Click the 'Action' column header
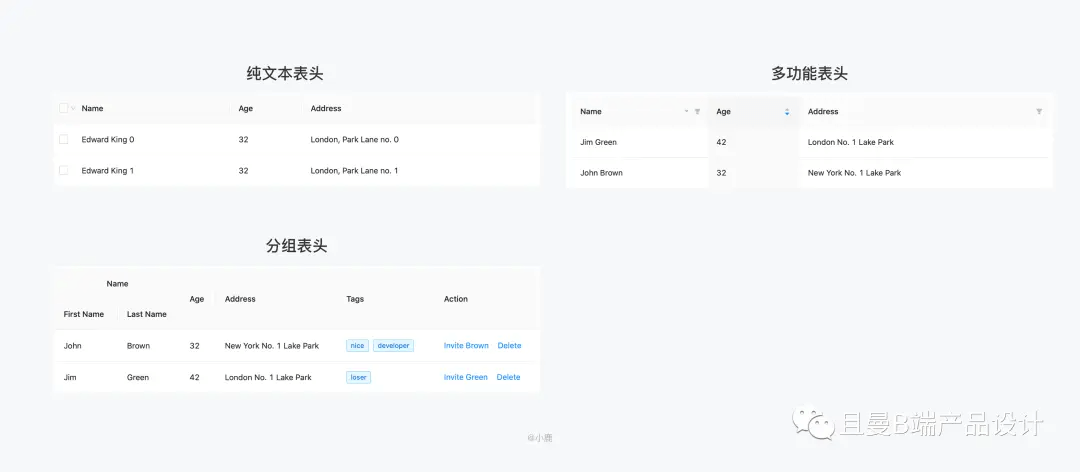Screen dimensions: 1080x472 [456, 299]
